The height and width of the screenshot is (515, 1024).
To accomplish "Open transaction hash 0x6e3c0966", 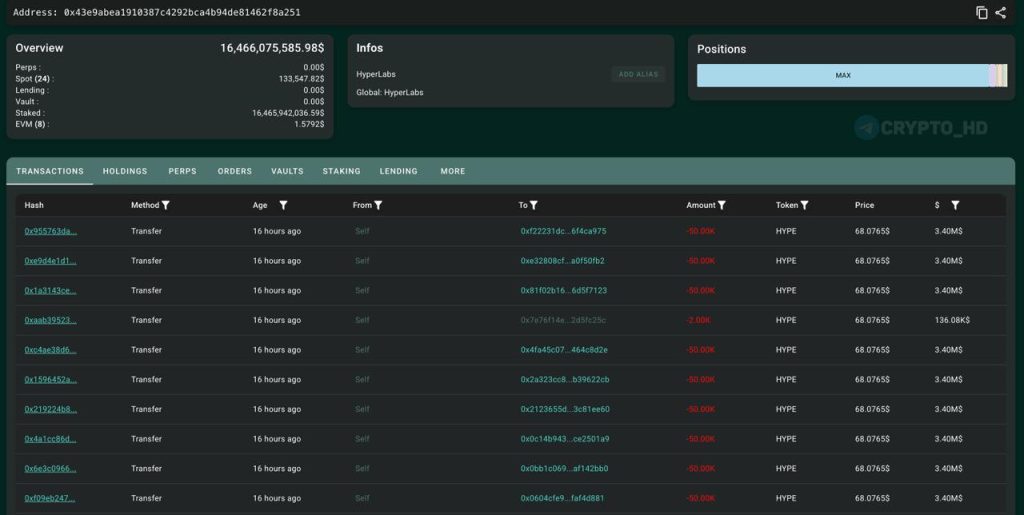I will [50, 469].
